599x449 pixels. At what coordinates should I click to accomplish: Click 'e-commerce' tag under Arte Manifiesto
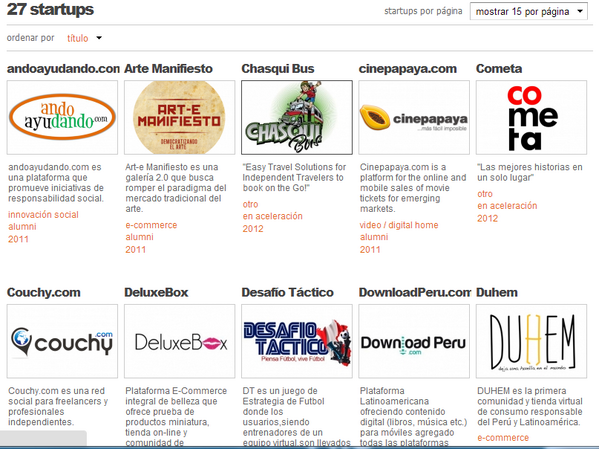(x=151, y=225)
